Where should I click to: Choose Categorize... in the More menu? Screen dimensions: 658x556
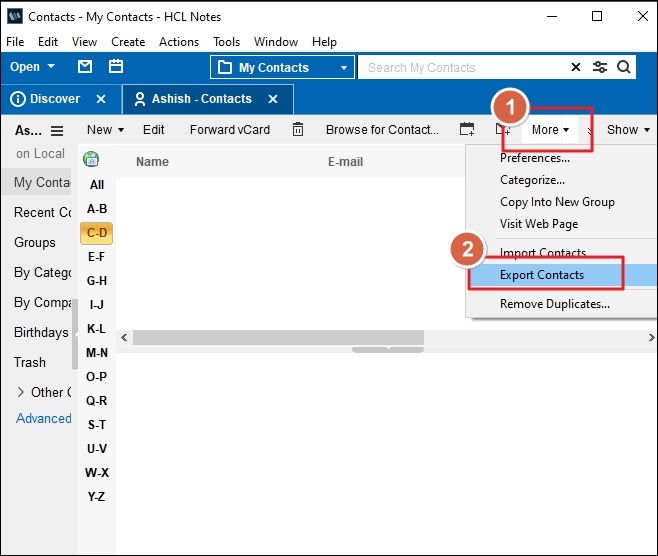[x=532, y=180]
